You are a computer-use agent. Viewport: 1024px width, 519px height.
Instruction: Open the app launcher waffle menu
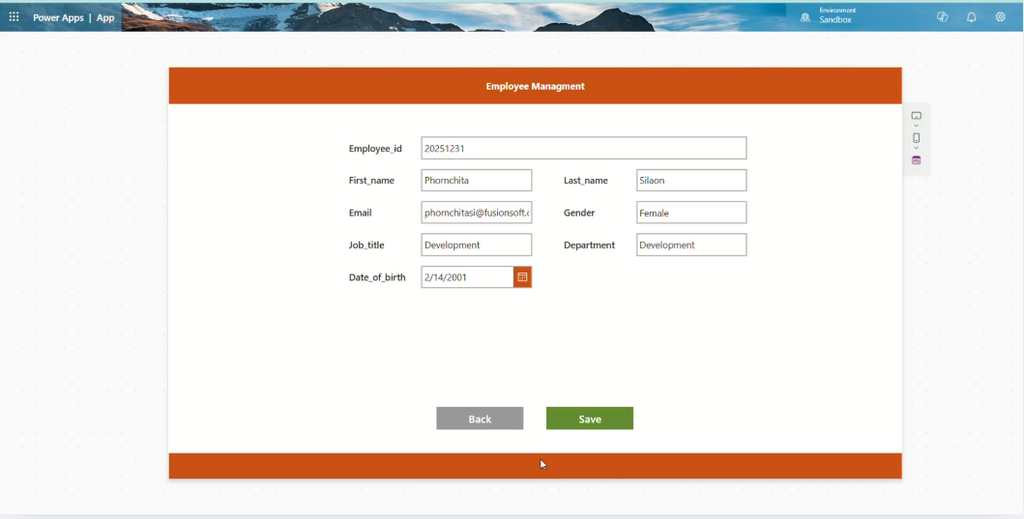point(14,17)
